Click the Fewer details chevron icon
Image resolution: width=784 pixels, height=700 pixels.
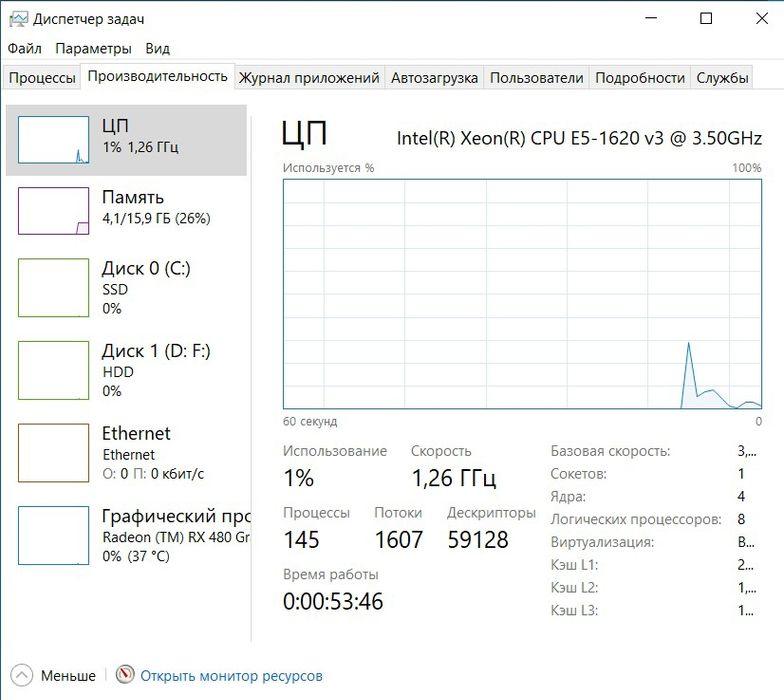tap(21, 676)
